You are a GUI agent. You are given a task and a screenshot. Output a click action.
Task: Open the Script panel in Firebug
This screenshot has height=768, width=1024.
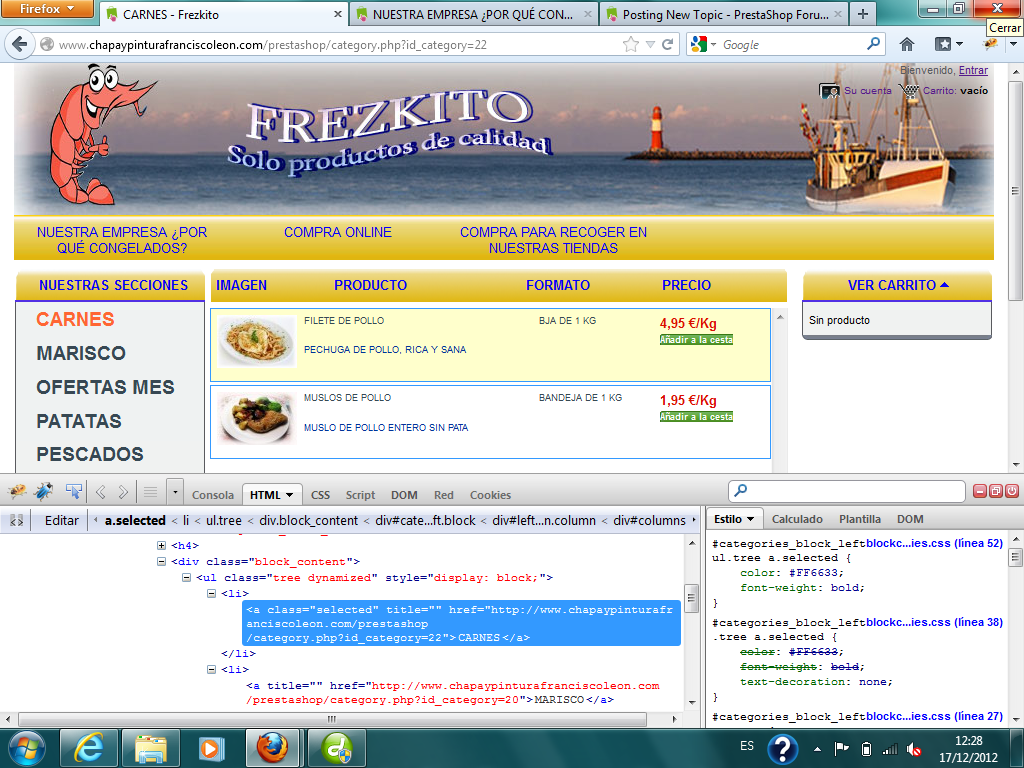[x=360, y=495]
